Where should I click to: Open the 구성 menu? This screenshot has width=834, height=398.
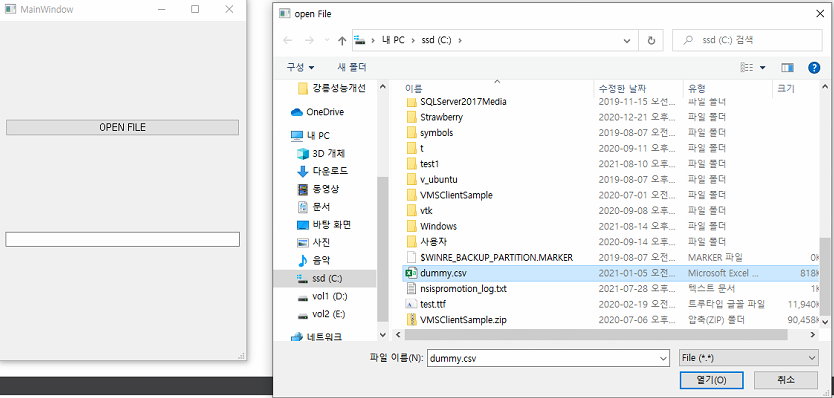click(x=301, y=68)
